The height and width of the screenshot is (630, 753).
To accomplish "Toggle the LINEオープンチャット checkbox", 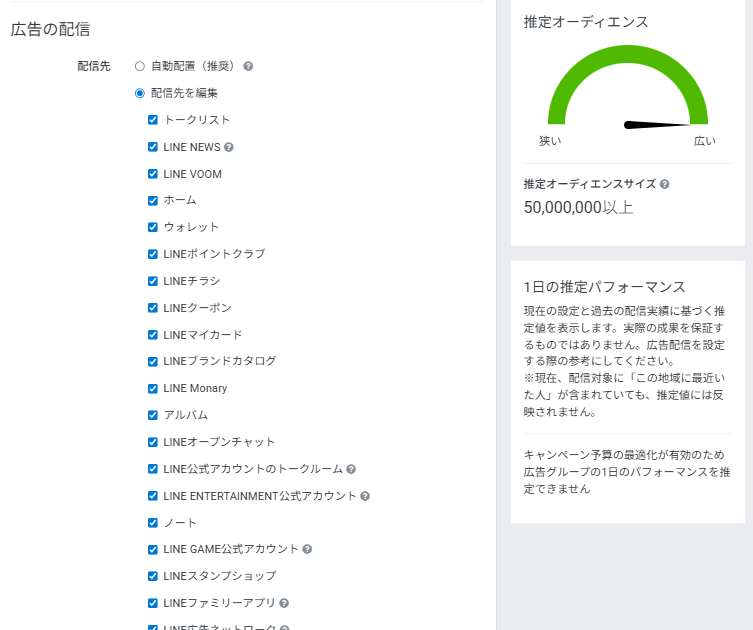I will click(153, 442).
